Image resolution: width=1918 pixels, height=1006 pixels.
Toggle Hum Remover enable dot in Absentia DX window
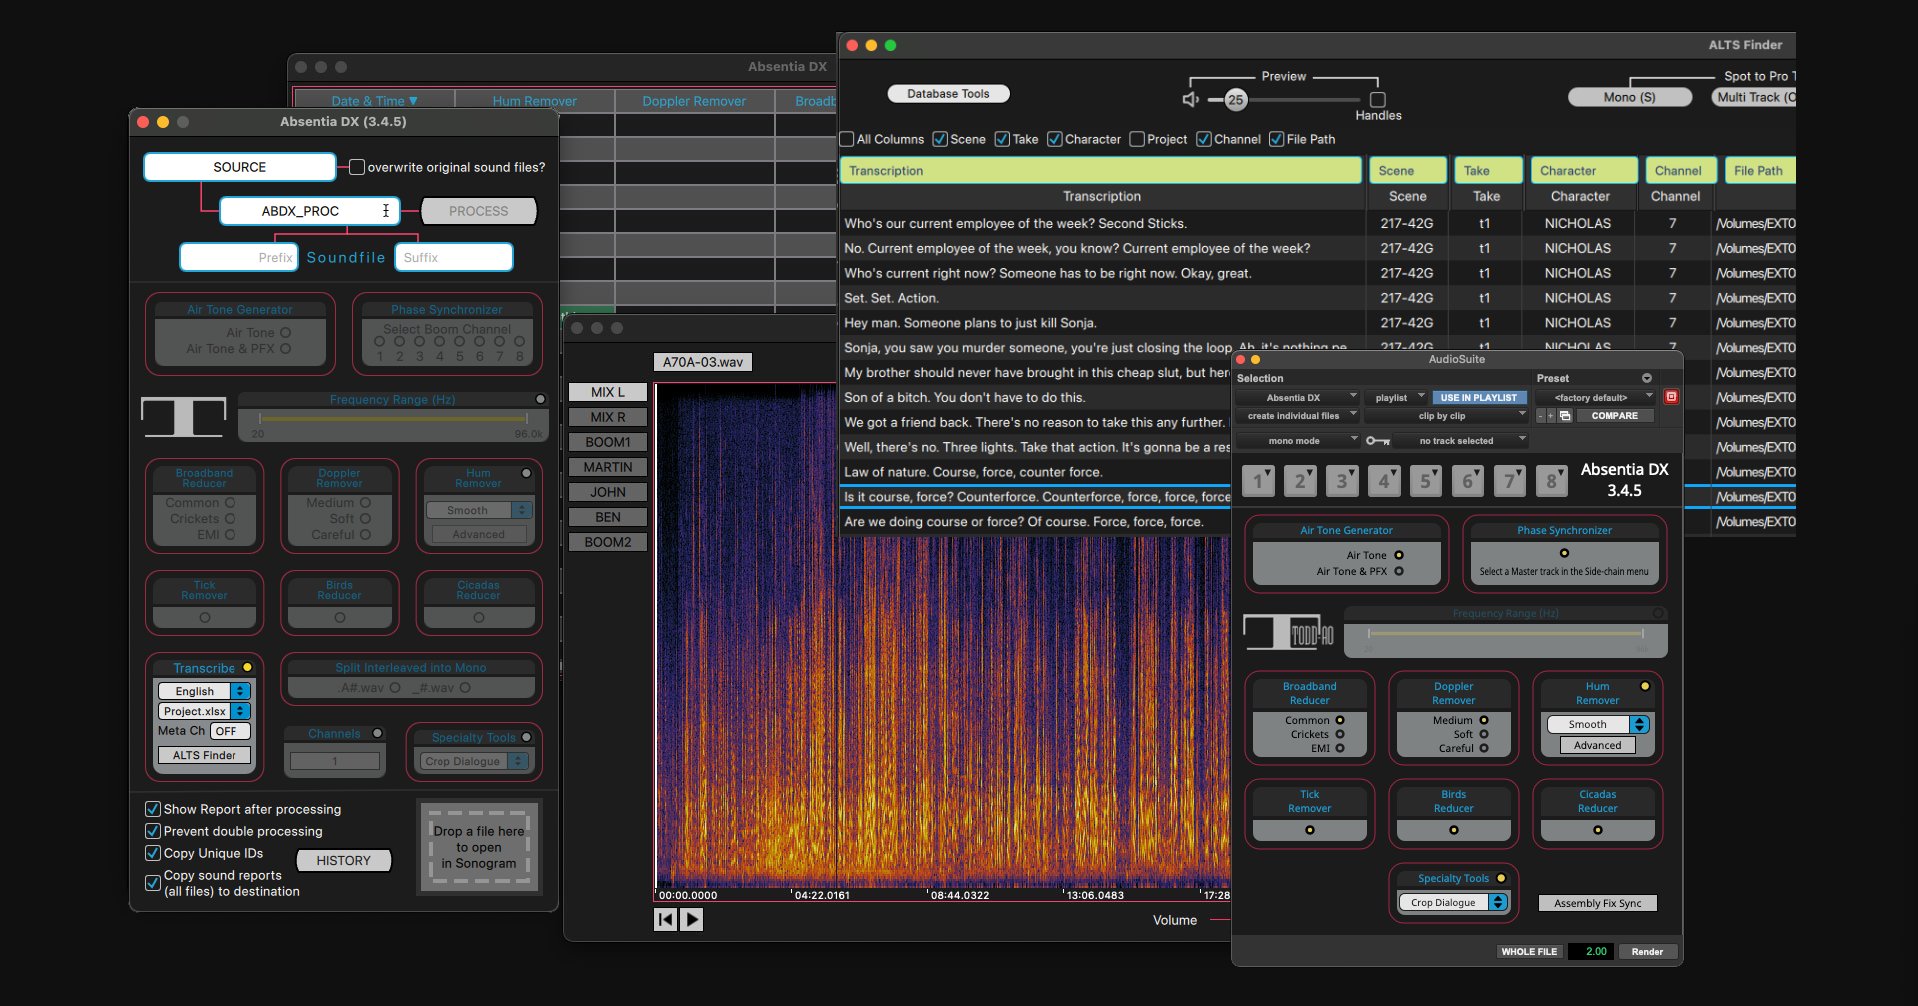pyautogui.click(x=526, y=473)
